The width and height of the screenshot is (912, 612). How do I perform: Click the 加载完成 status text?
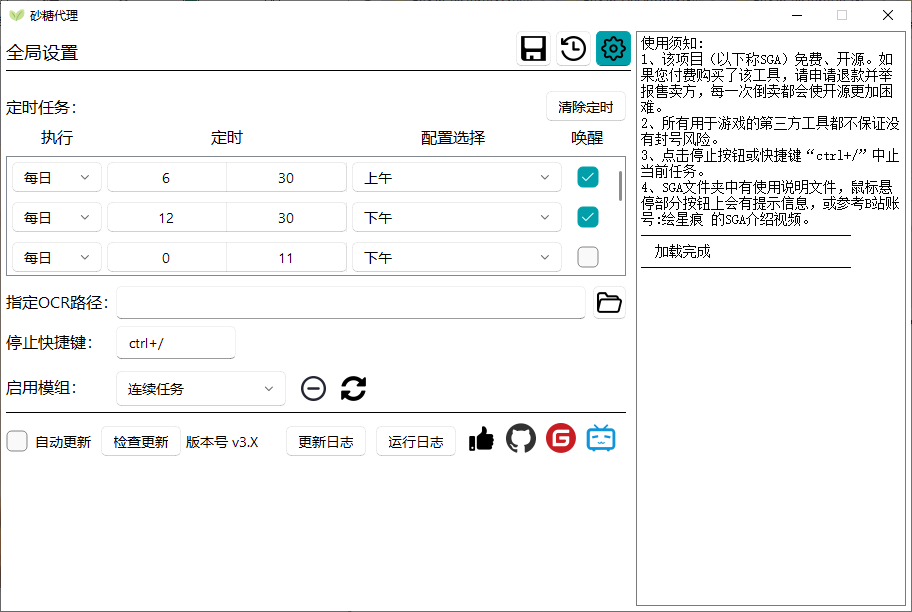(x=682, y=251)
